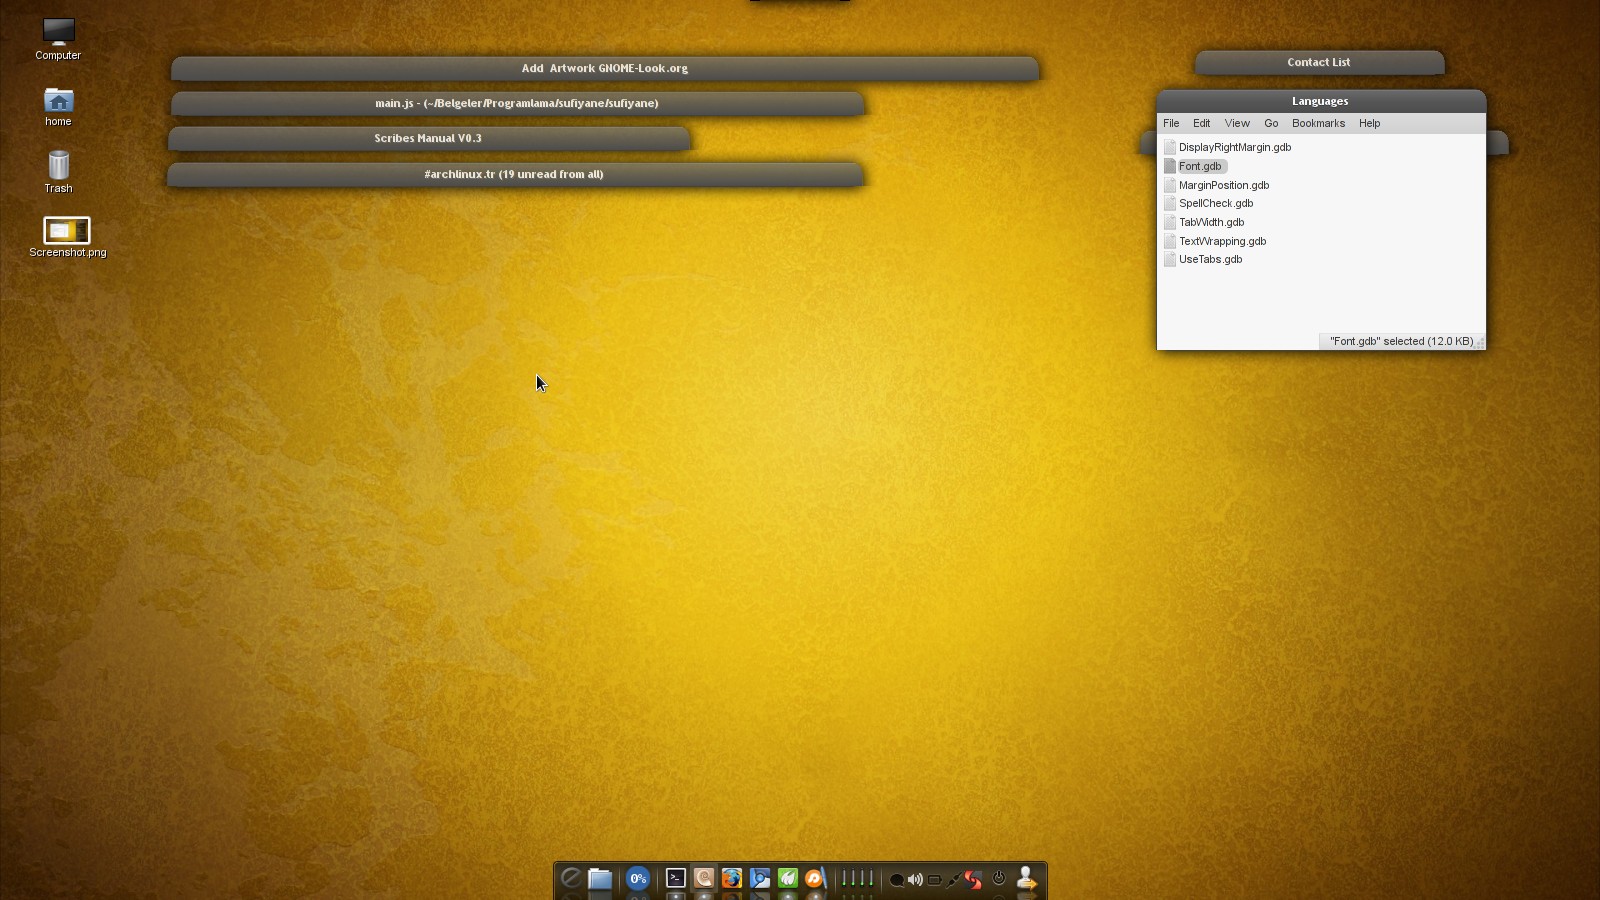
Task: Select the Screenshot.png file thumbnail
Action: (67, 230)
